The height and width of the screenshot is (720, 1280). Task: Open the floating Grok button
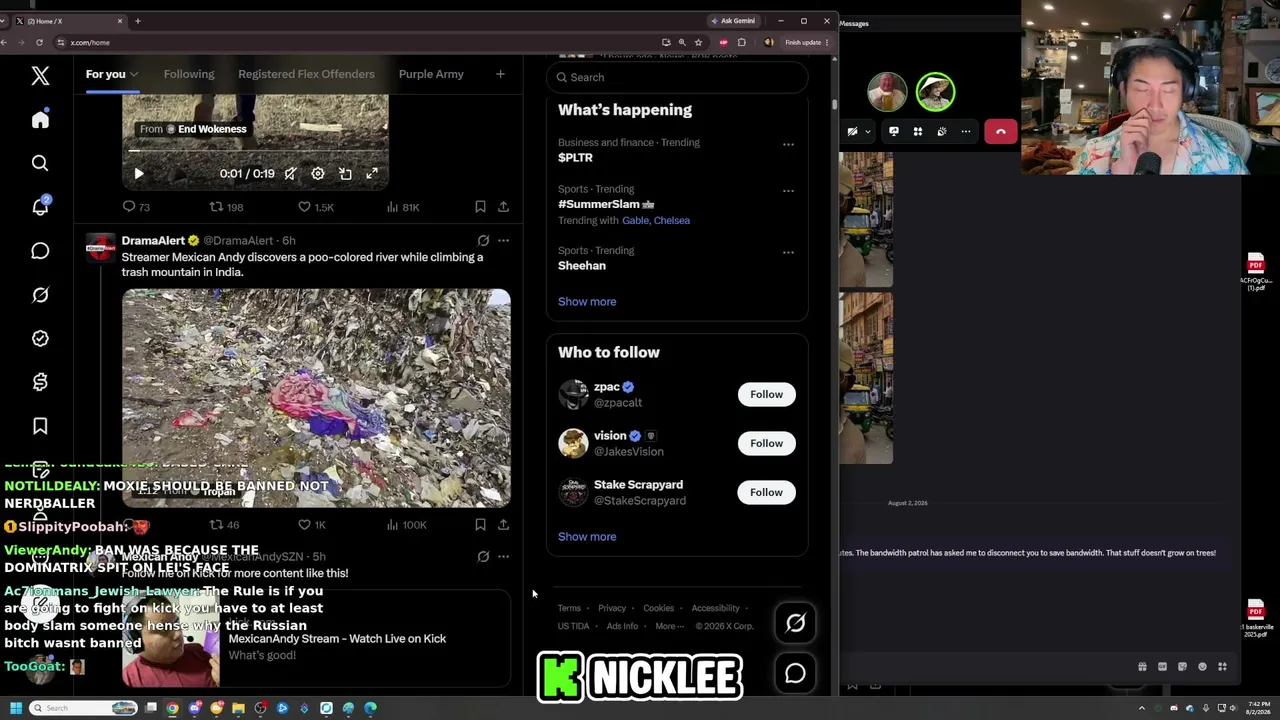click(795, 623)
